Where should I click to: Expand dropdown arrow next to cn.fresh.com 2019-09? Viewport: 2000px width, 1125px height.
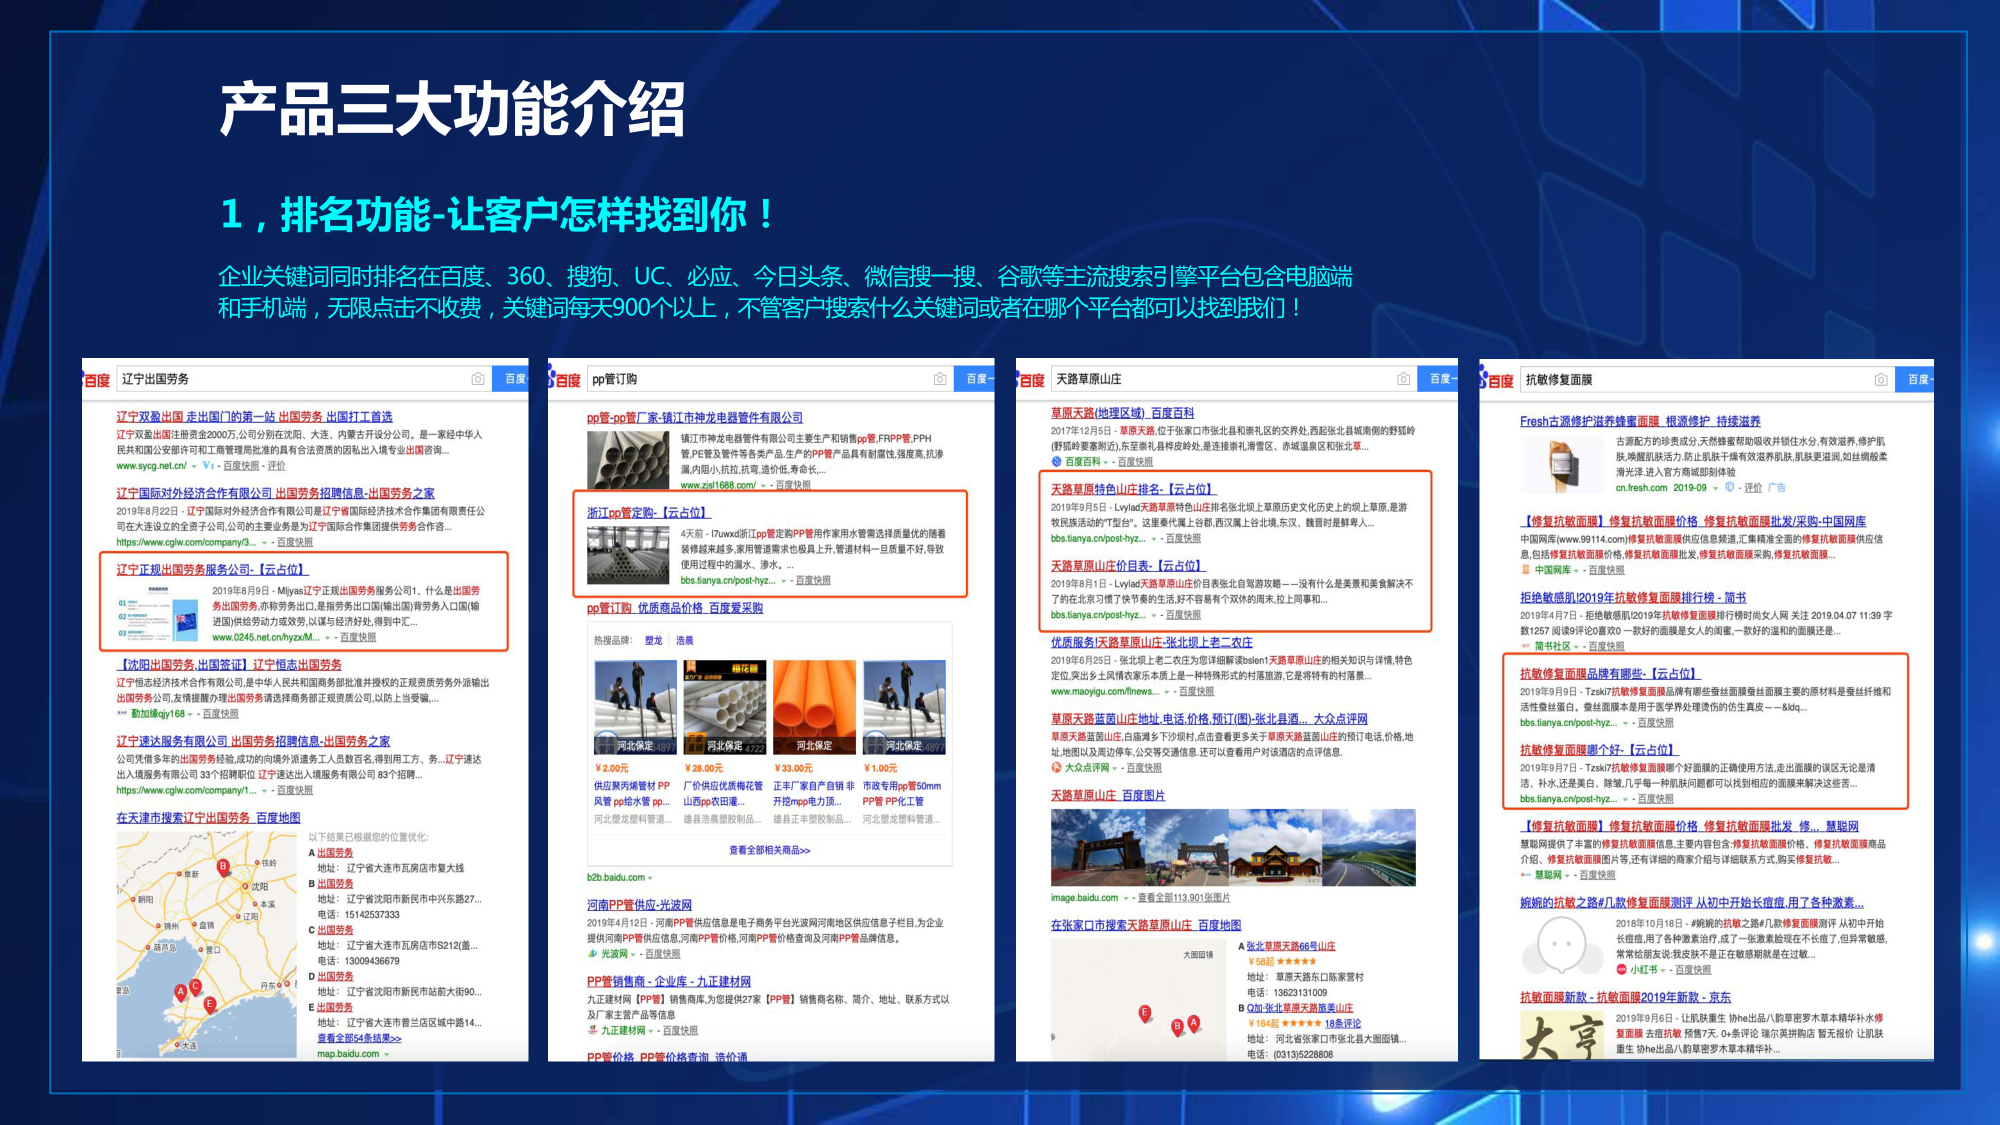(x=1715, y=488)
